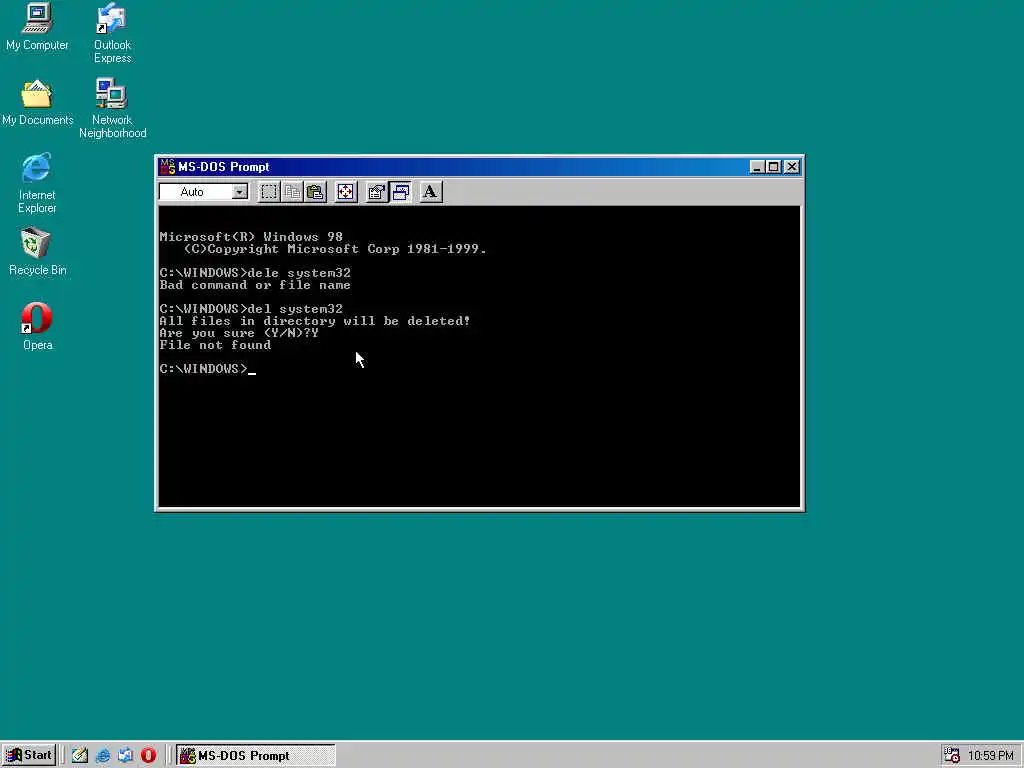The height and width of the screenshot is (768, 1024).
Task: Open MS-DOS Prompt Properties icon
Action: click(376, 192)
